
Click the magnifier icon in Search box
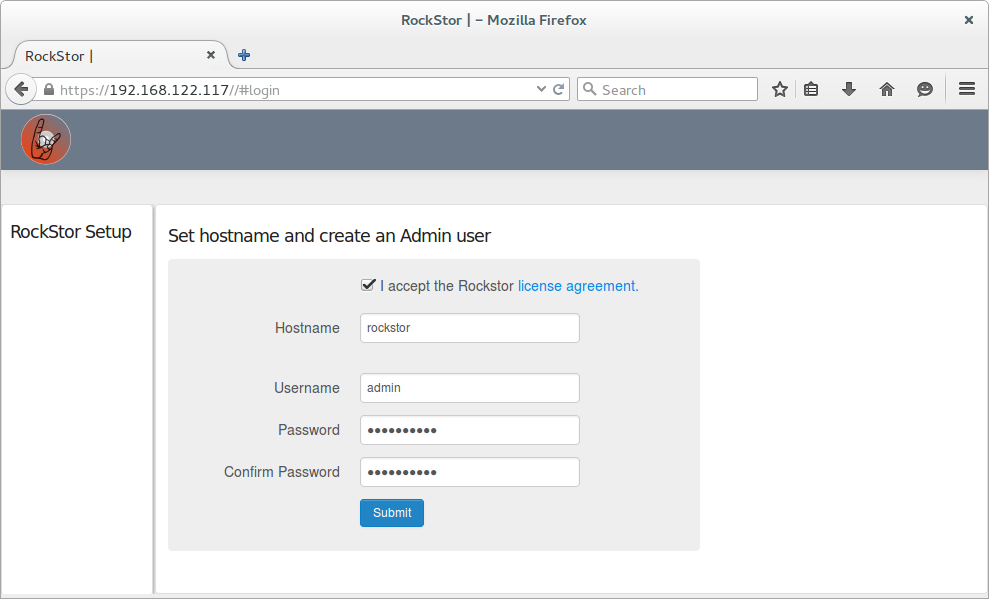click(x=589, y=89)
